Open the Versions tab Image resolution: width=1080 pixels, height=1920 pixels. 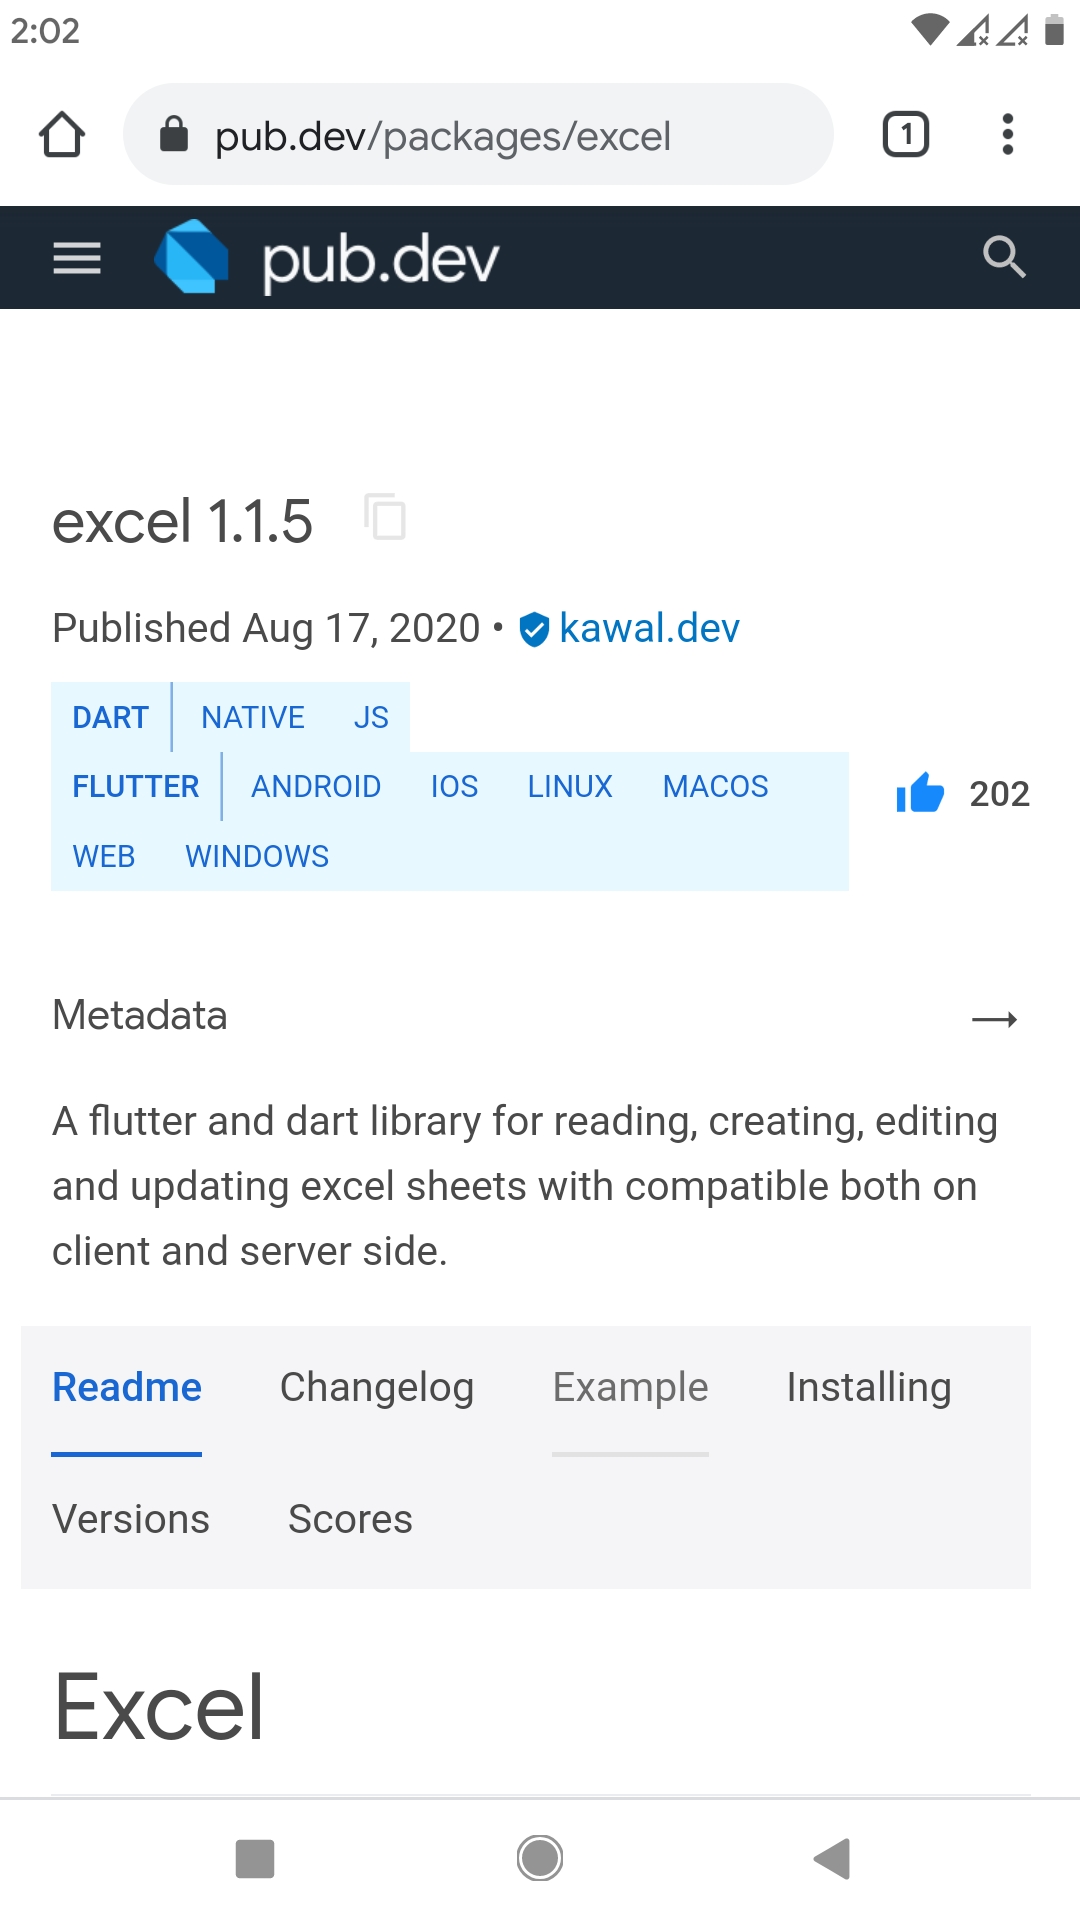click(130, 1519)
